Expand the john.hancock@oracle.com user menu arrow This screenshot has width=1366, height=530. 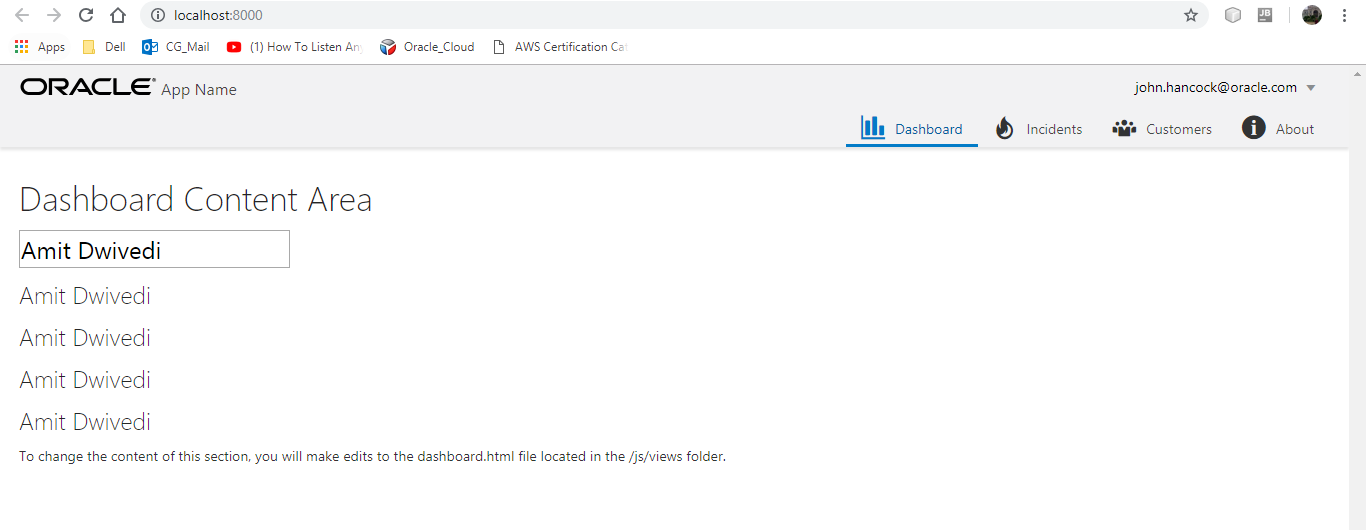(1311, 88)
